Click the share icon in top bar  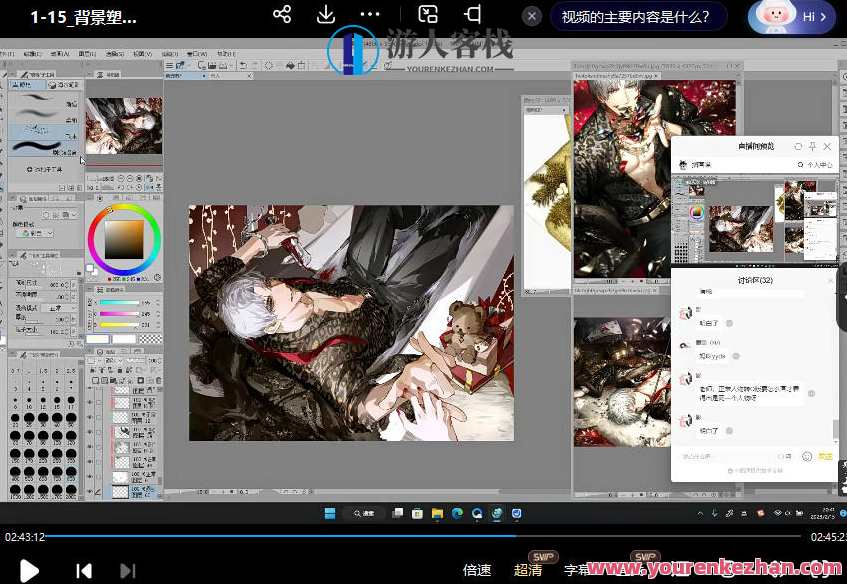tap(282, 15)
